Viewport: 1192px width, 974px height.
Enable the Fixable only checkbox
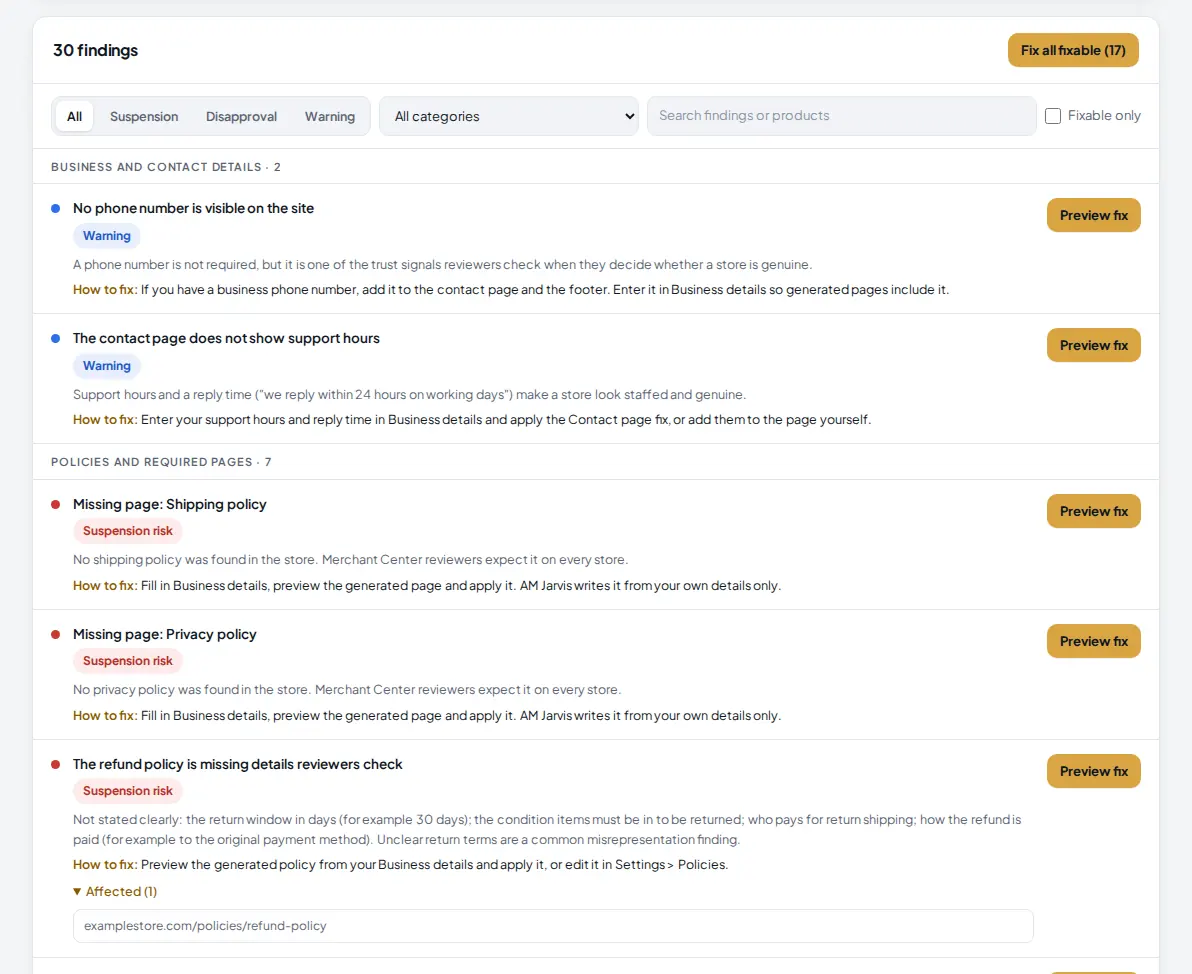click(x=1053, y=116)
